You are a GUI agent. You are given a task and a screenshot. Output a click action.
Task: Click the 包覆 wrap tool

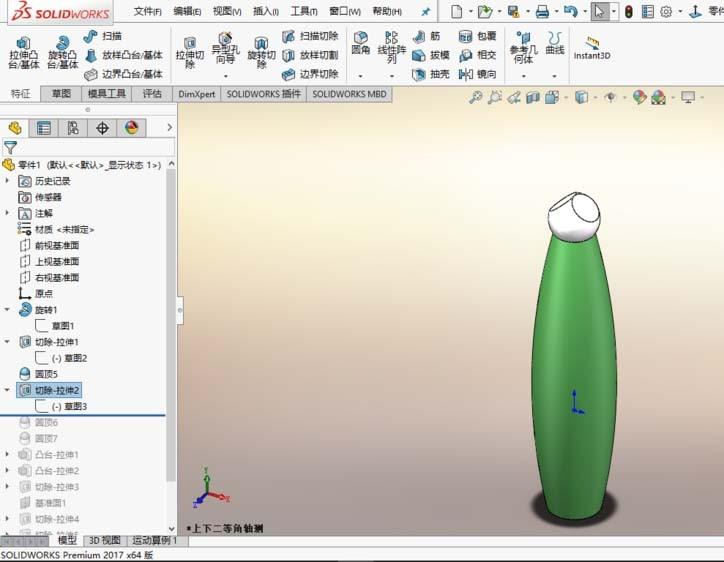pos(477,36)
